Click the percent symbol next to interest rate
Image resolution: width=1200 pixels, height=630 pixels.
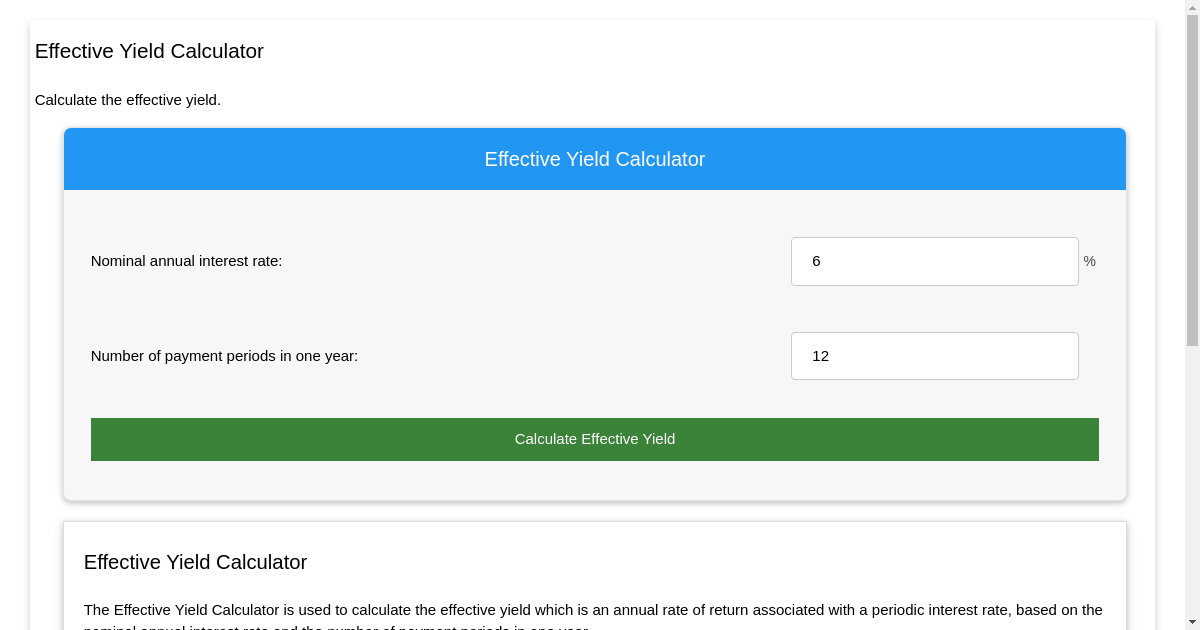pos(1089,261)
